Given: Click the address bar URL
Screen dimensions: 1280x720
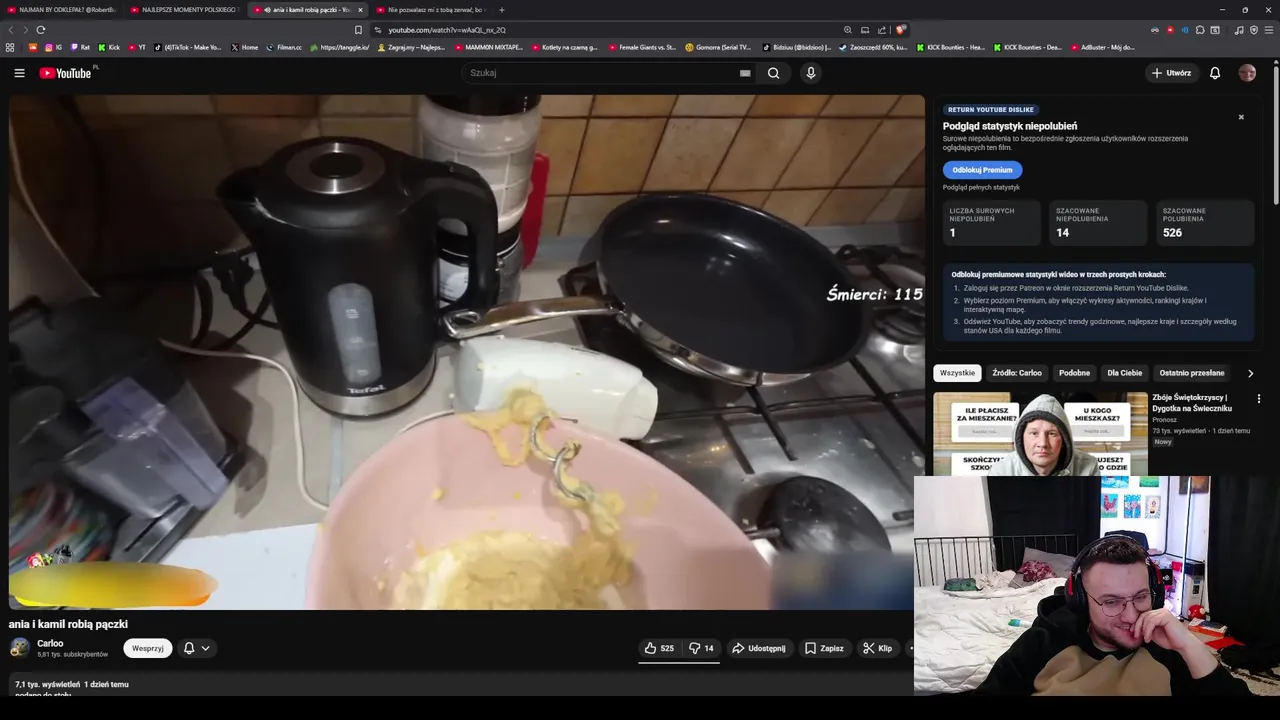Looking at the screenshot, I should (x=447, y=30).
